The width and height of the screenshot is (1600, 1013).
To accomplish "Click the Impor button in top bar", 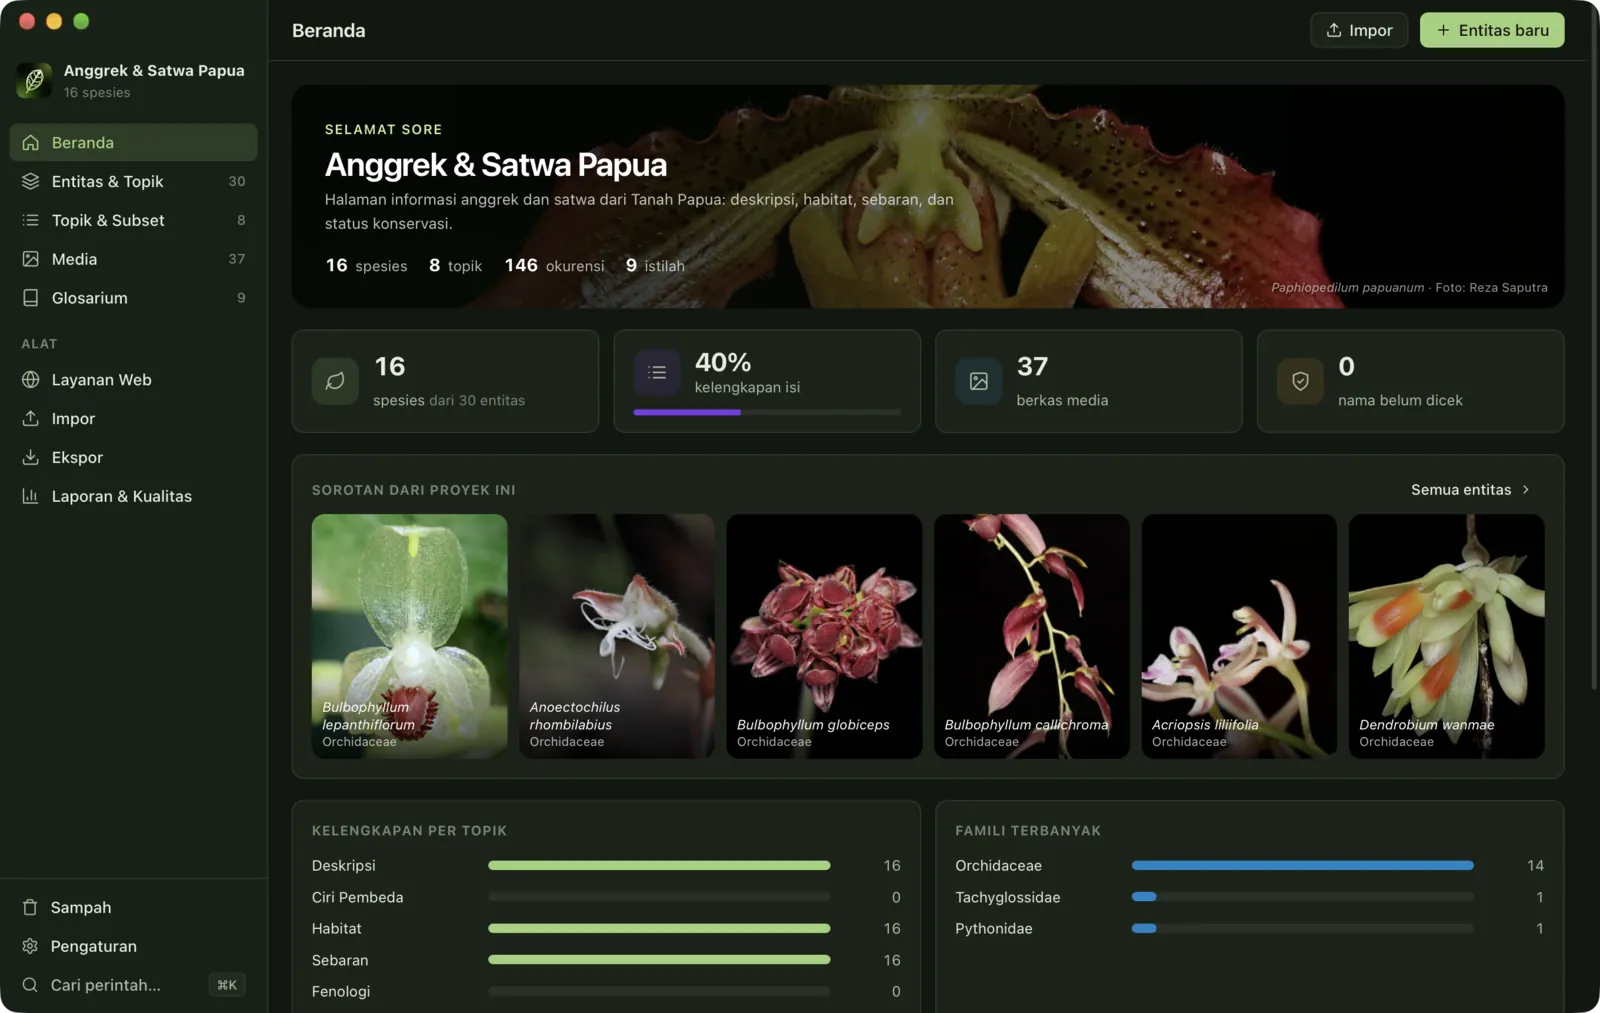I will click(1359, 30).
